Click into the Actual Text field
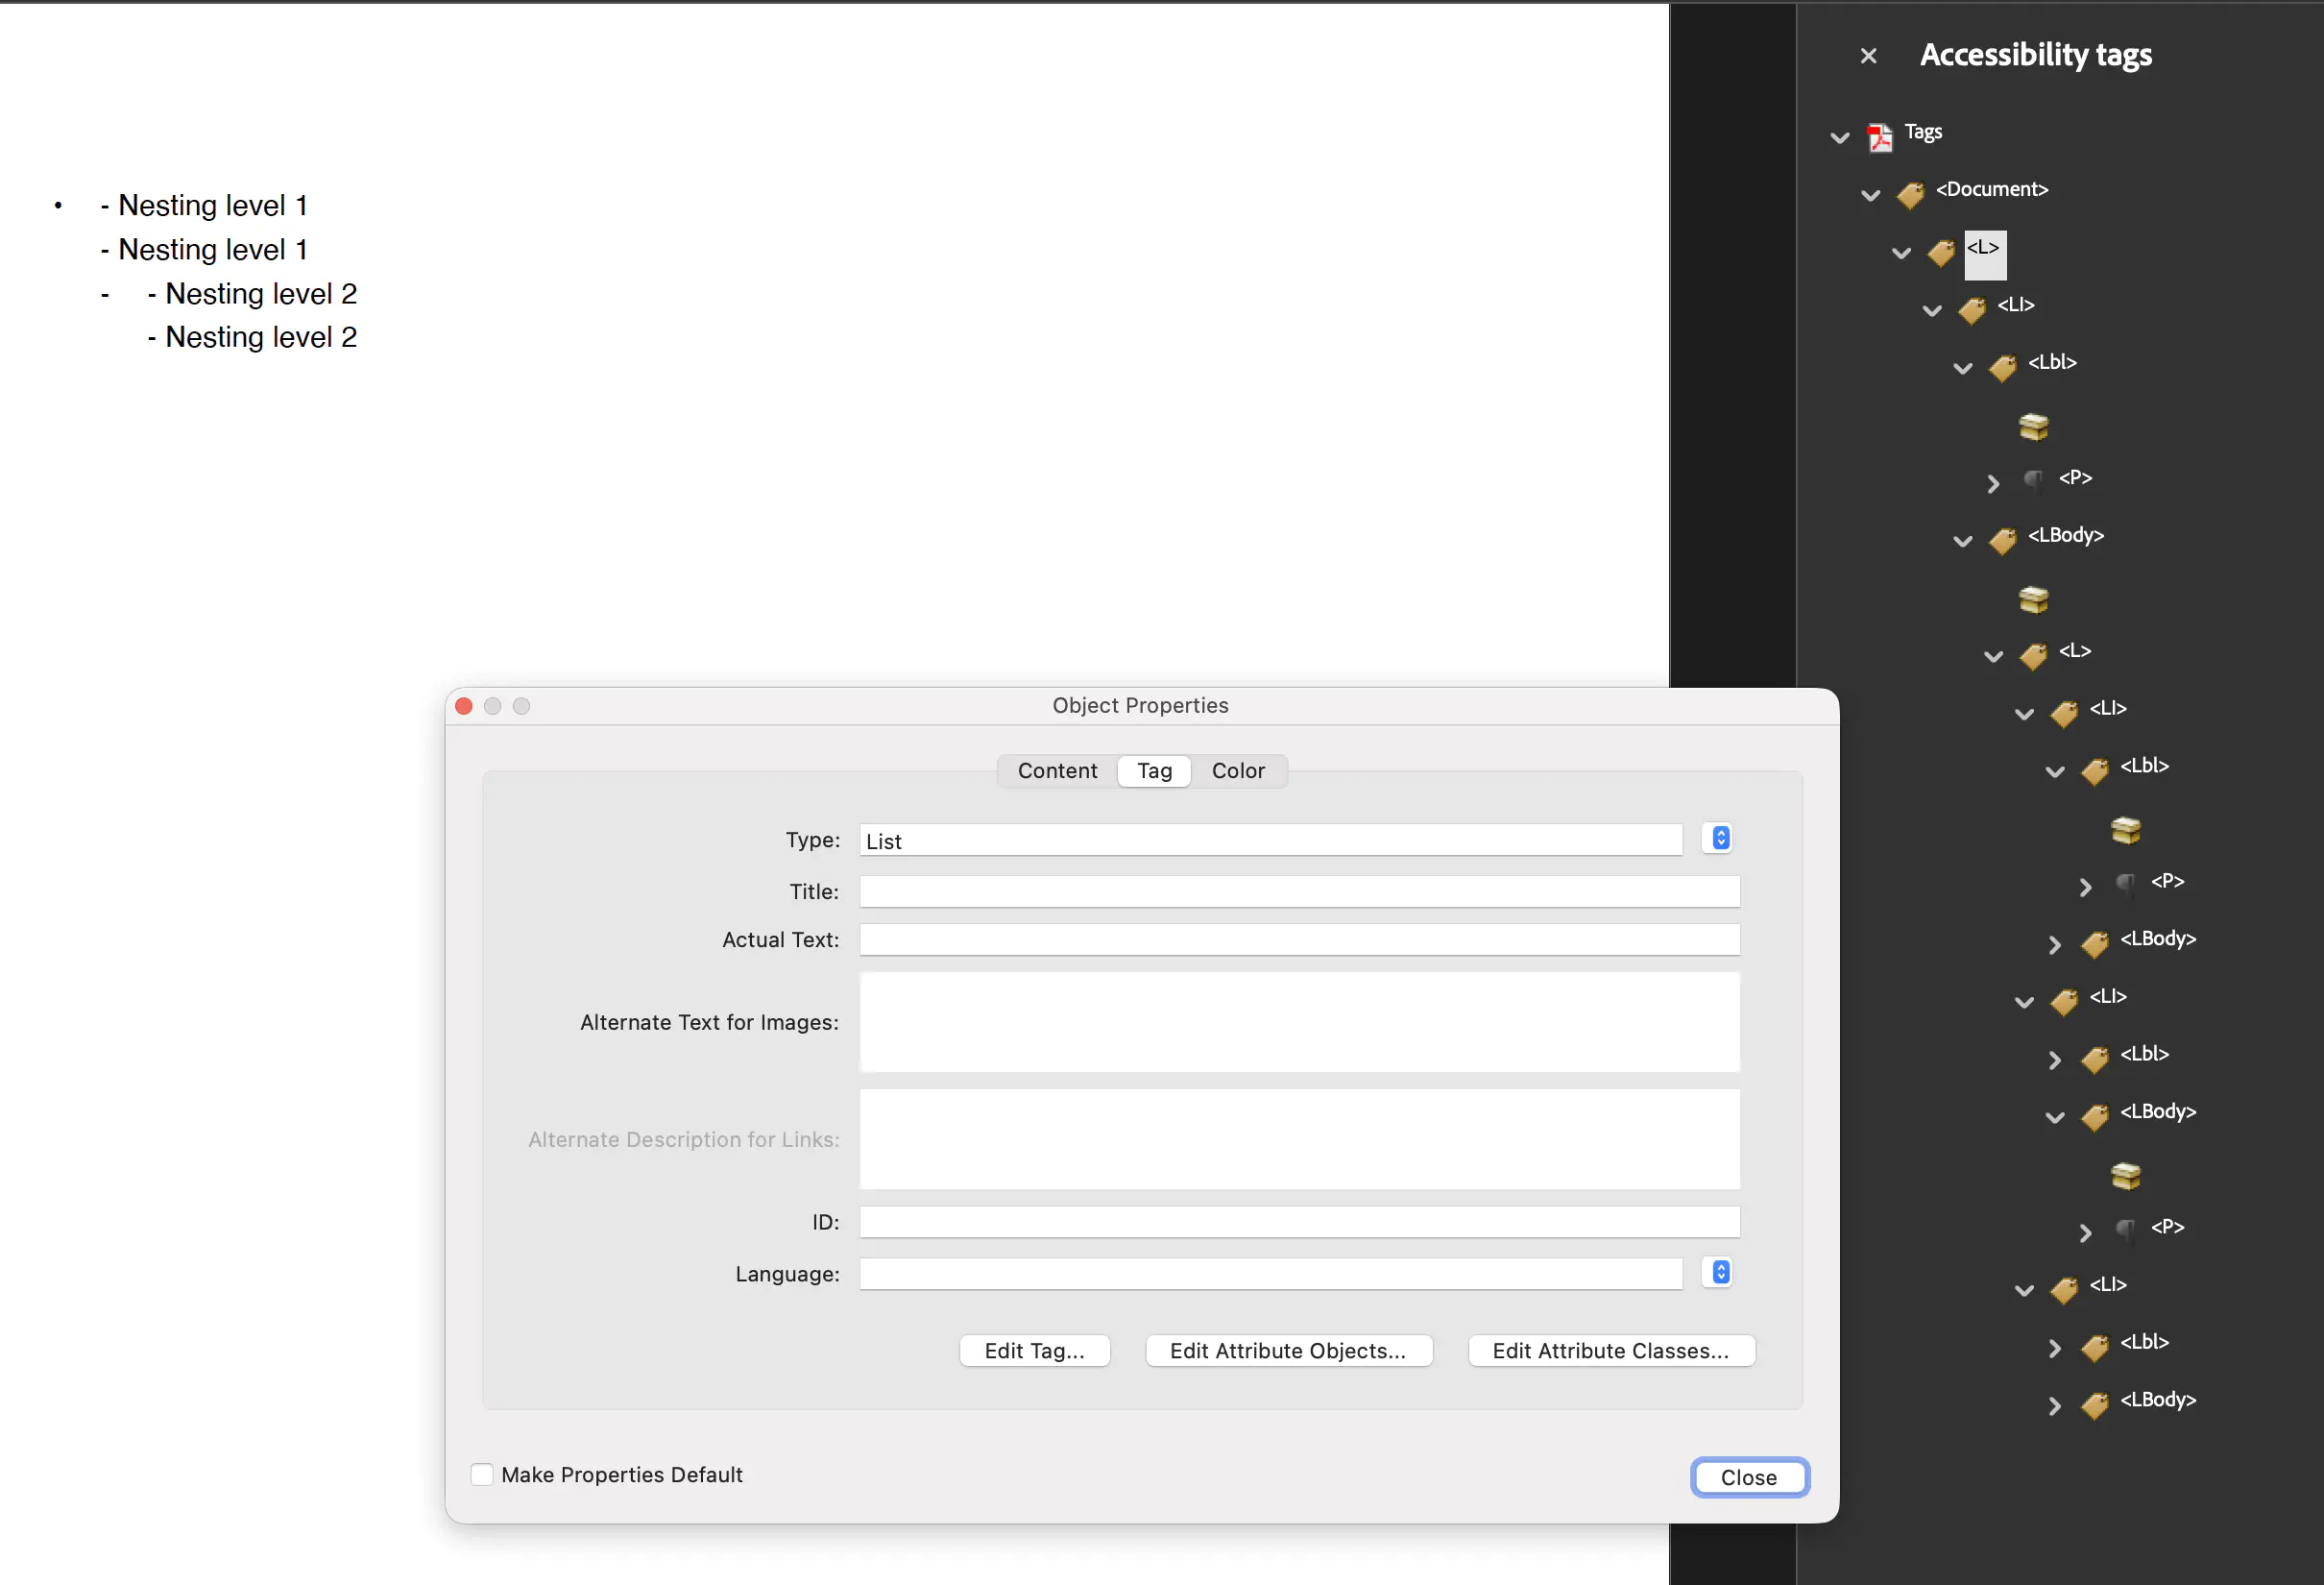The width and height of the screenshot is (2324, 1585). click(x=1298, y=939)
